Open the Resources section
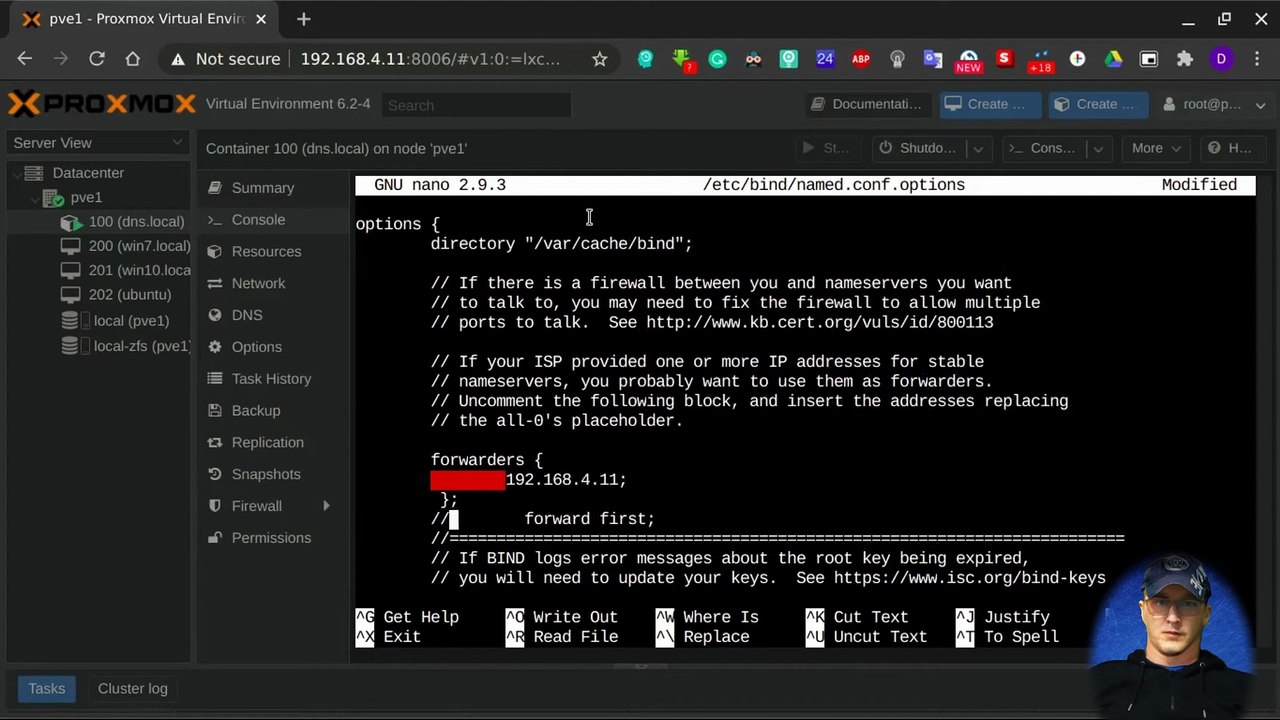Screen dimensions: 1280x720 pos(266,252)
